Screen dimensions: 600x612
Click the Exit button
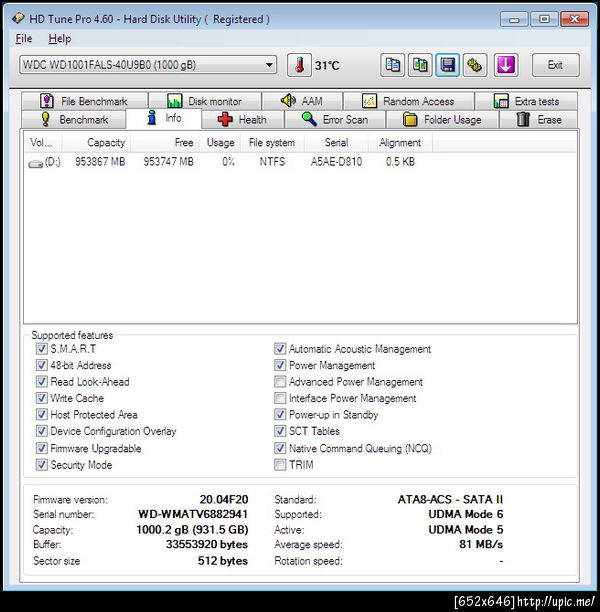[555, 65]
